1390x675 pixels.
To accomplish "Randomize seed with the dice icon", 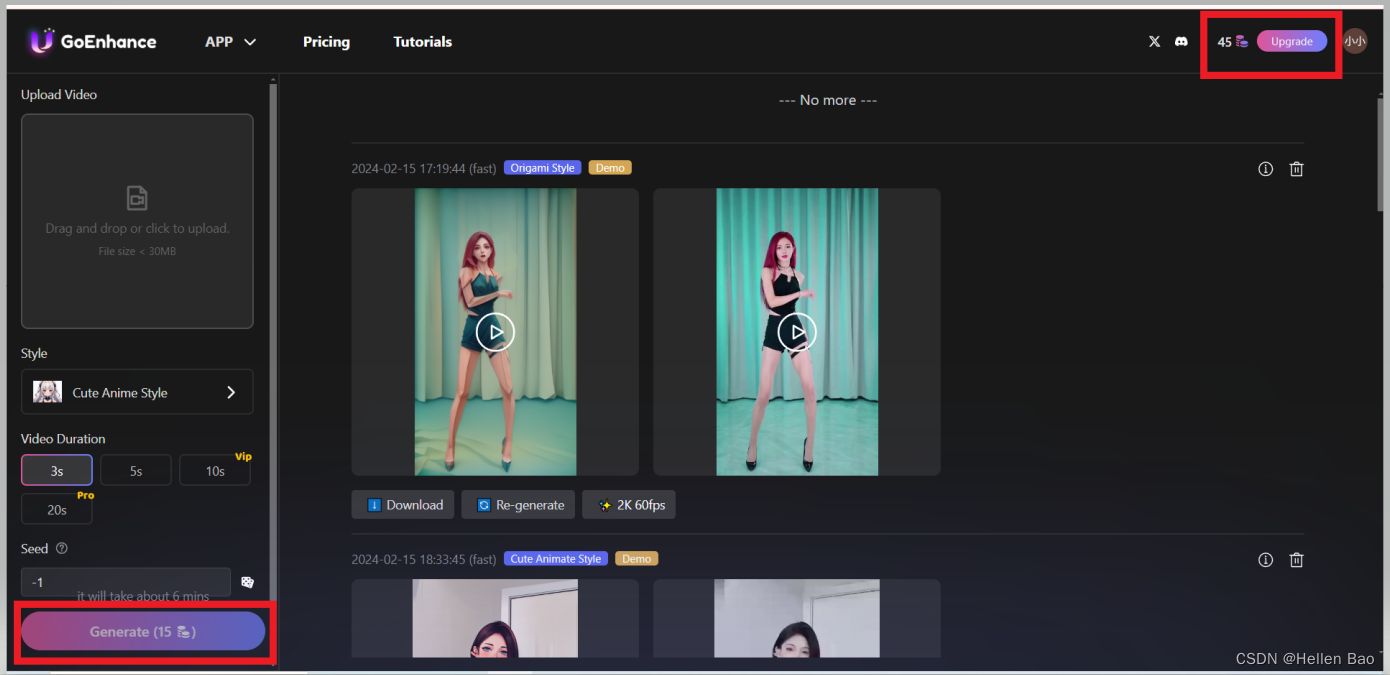I will [x=247, y=582].
